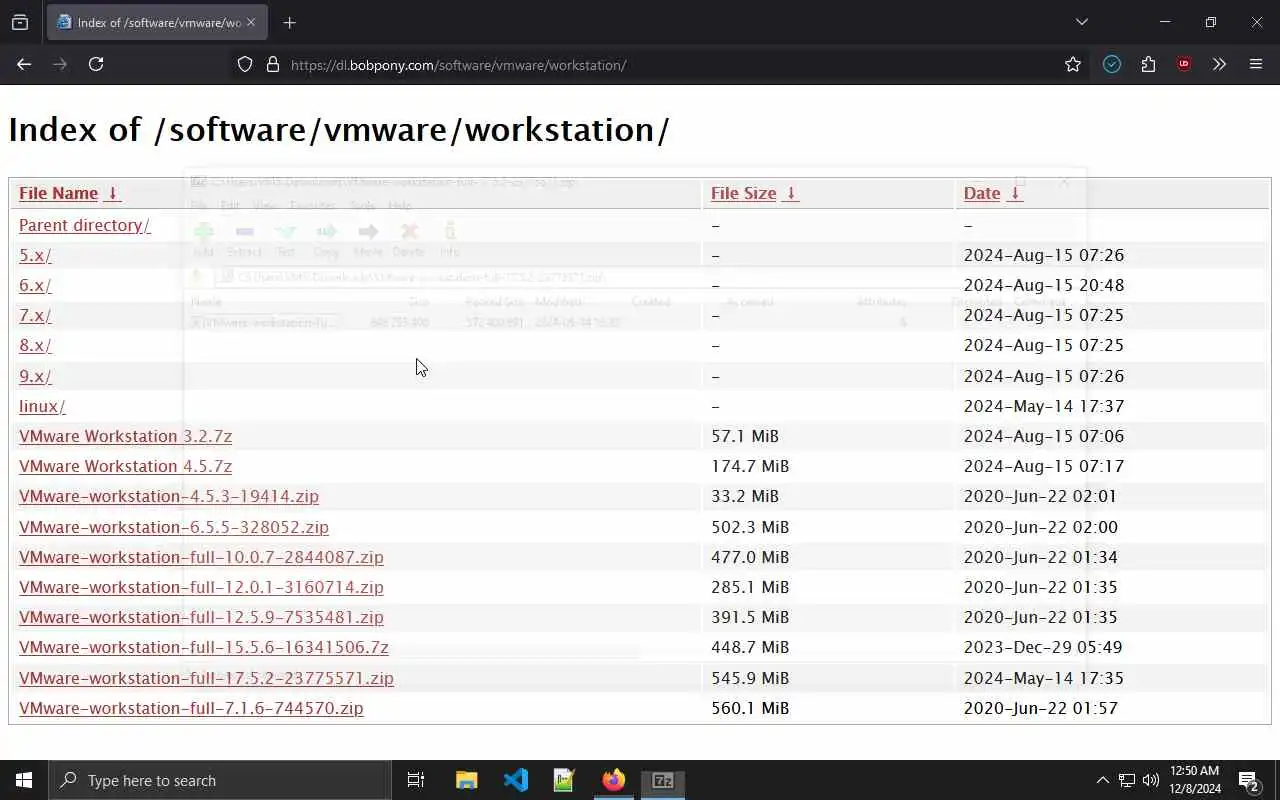Select the Index of /software/vmware tab
This screenshot has width=1280, height=800.
(157, 22)
